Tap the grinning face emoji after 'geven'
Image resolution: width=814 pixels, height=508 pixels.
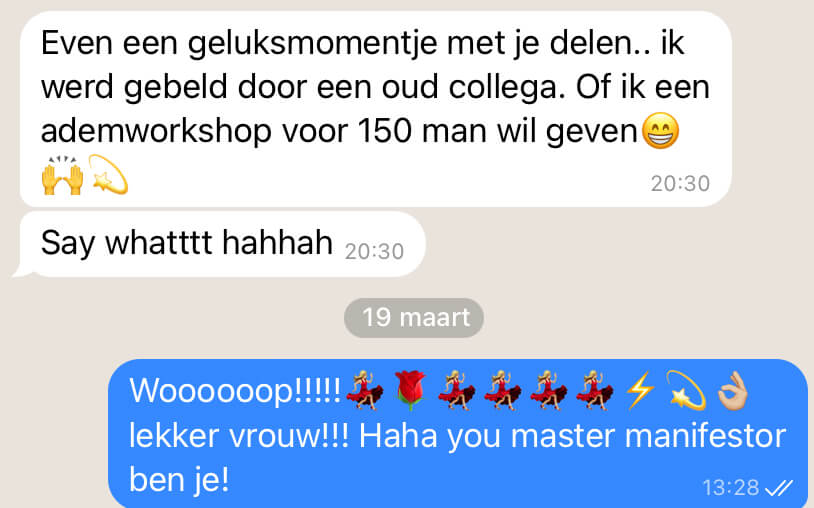click(660, 130)
